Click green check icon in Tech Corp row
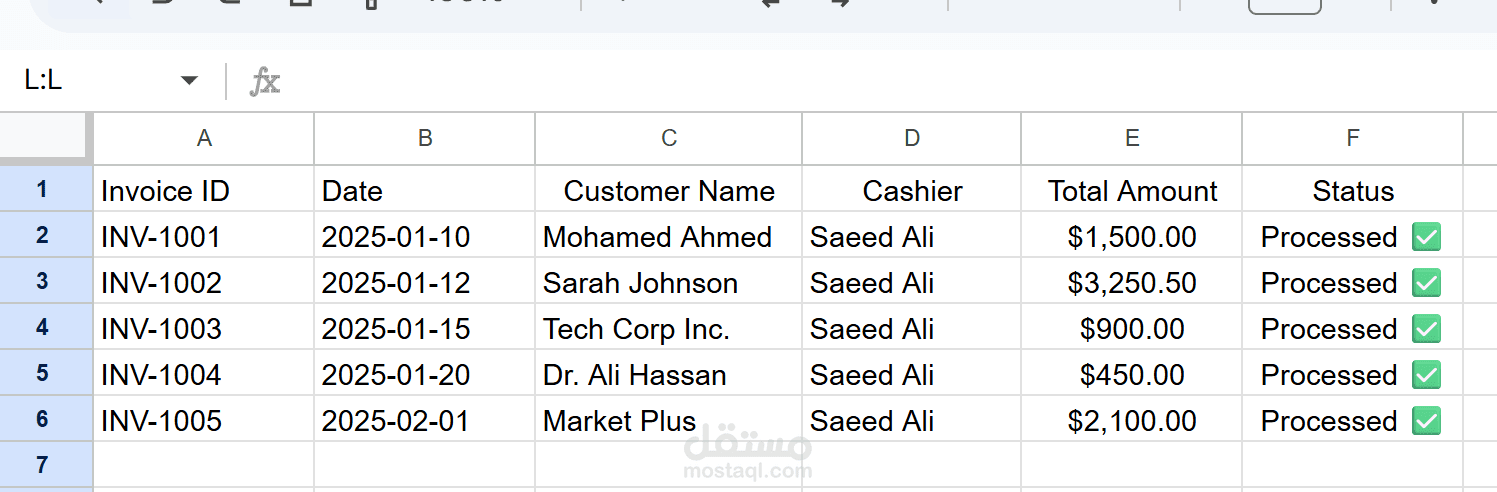1497x492 pixels. pyautogui.click(x=1426, y=329)
